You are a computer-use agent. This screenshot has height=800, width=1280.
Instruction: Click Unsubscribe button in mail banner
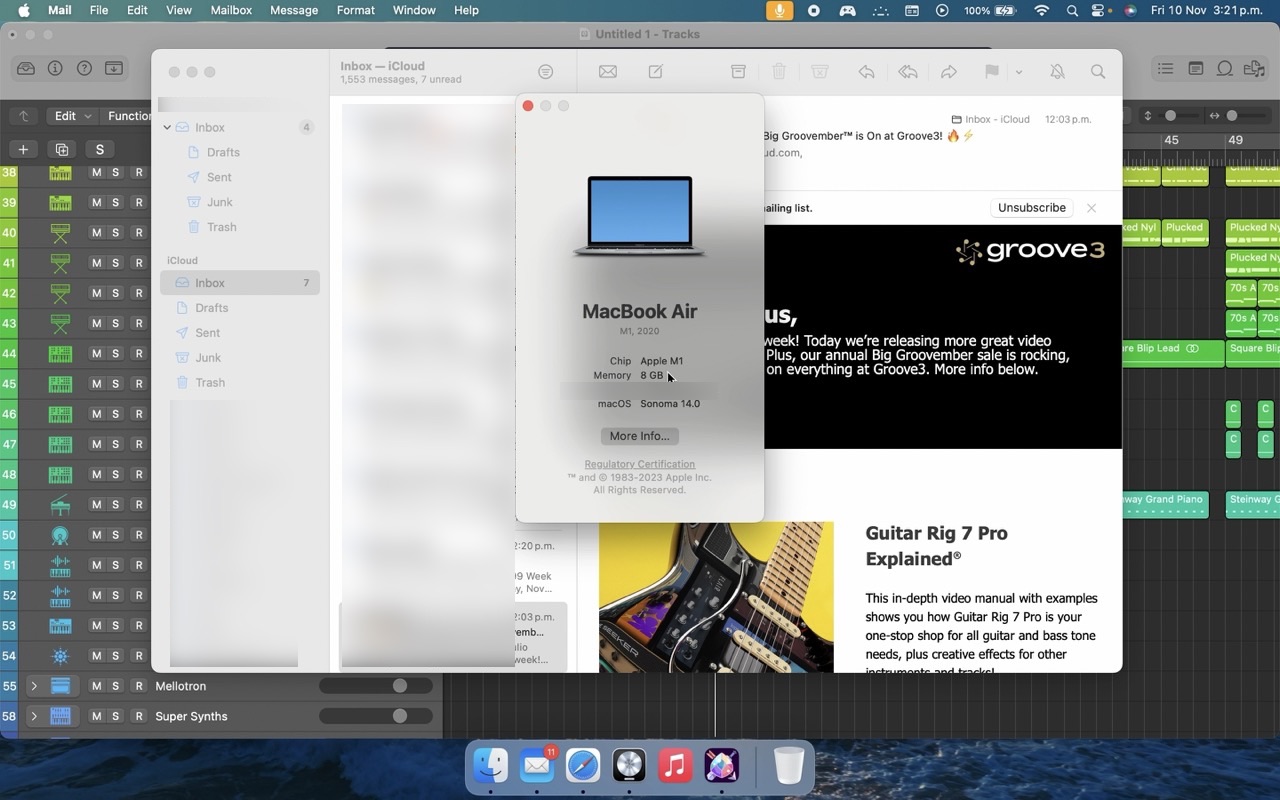tap(1031, 208)
